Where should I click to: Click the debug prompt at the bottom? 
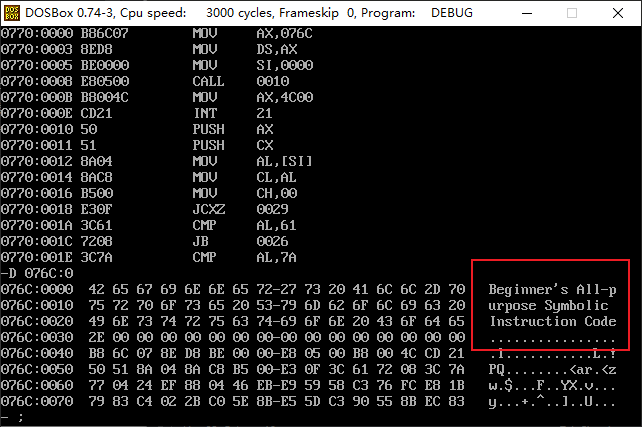[x=12, y=417]
